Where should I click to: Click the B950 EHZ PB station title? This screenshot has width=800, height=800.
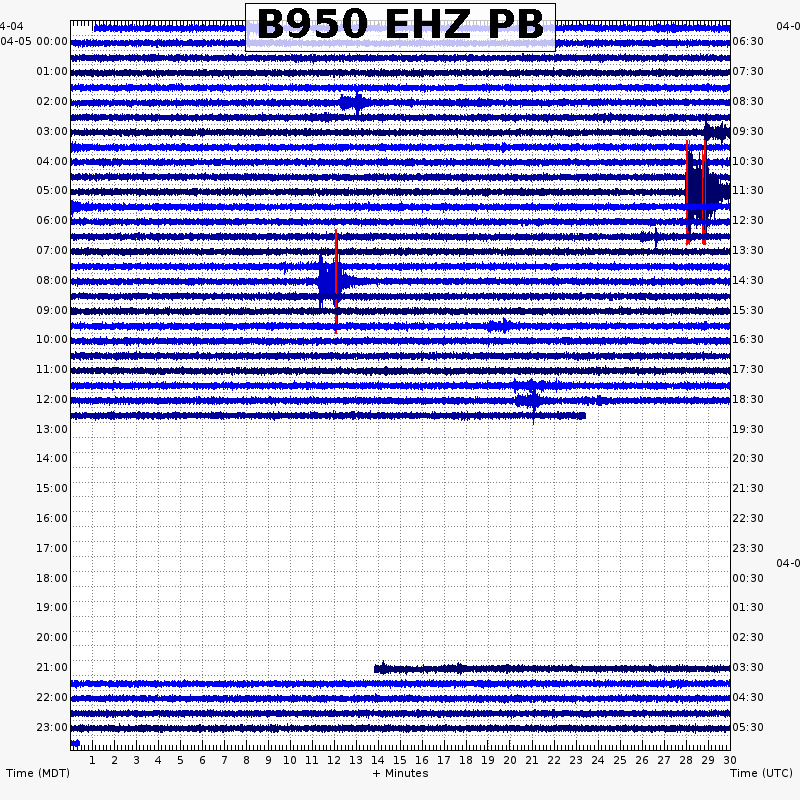click(401, 24)
